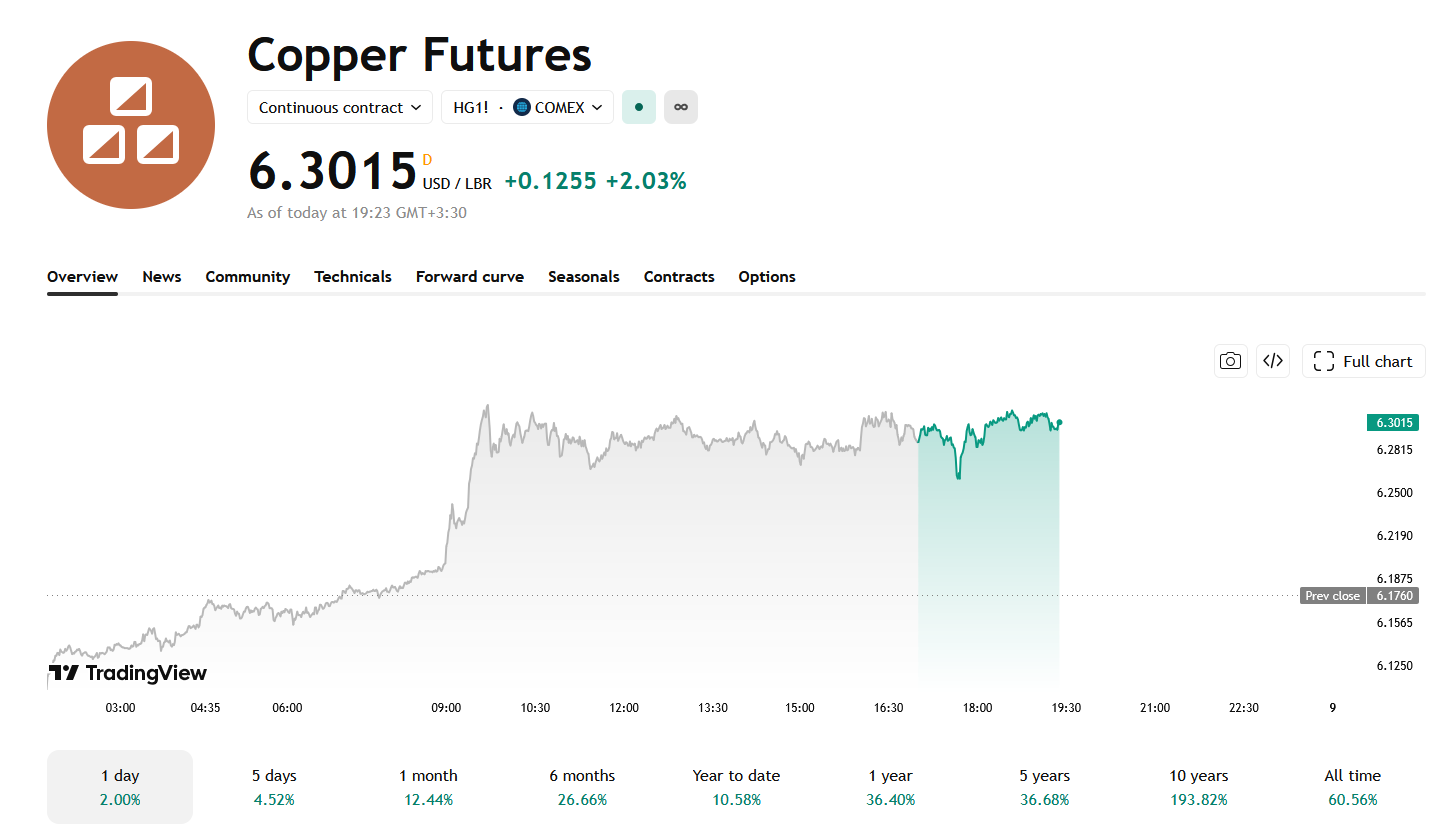Click the TradingView logo on chart
Image resolution: width=1442 pixels, height=837 pixels.
click(128, 673)
